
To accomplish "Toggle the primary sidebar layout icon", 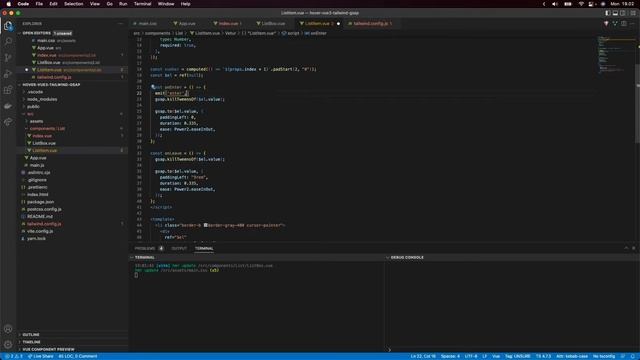I will (608, 13).
